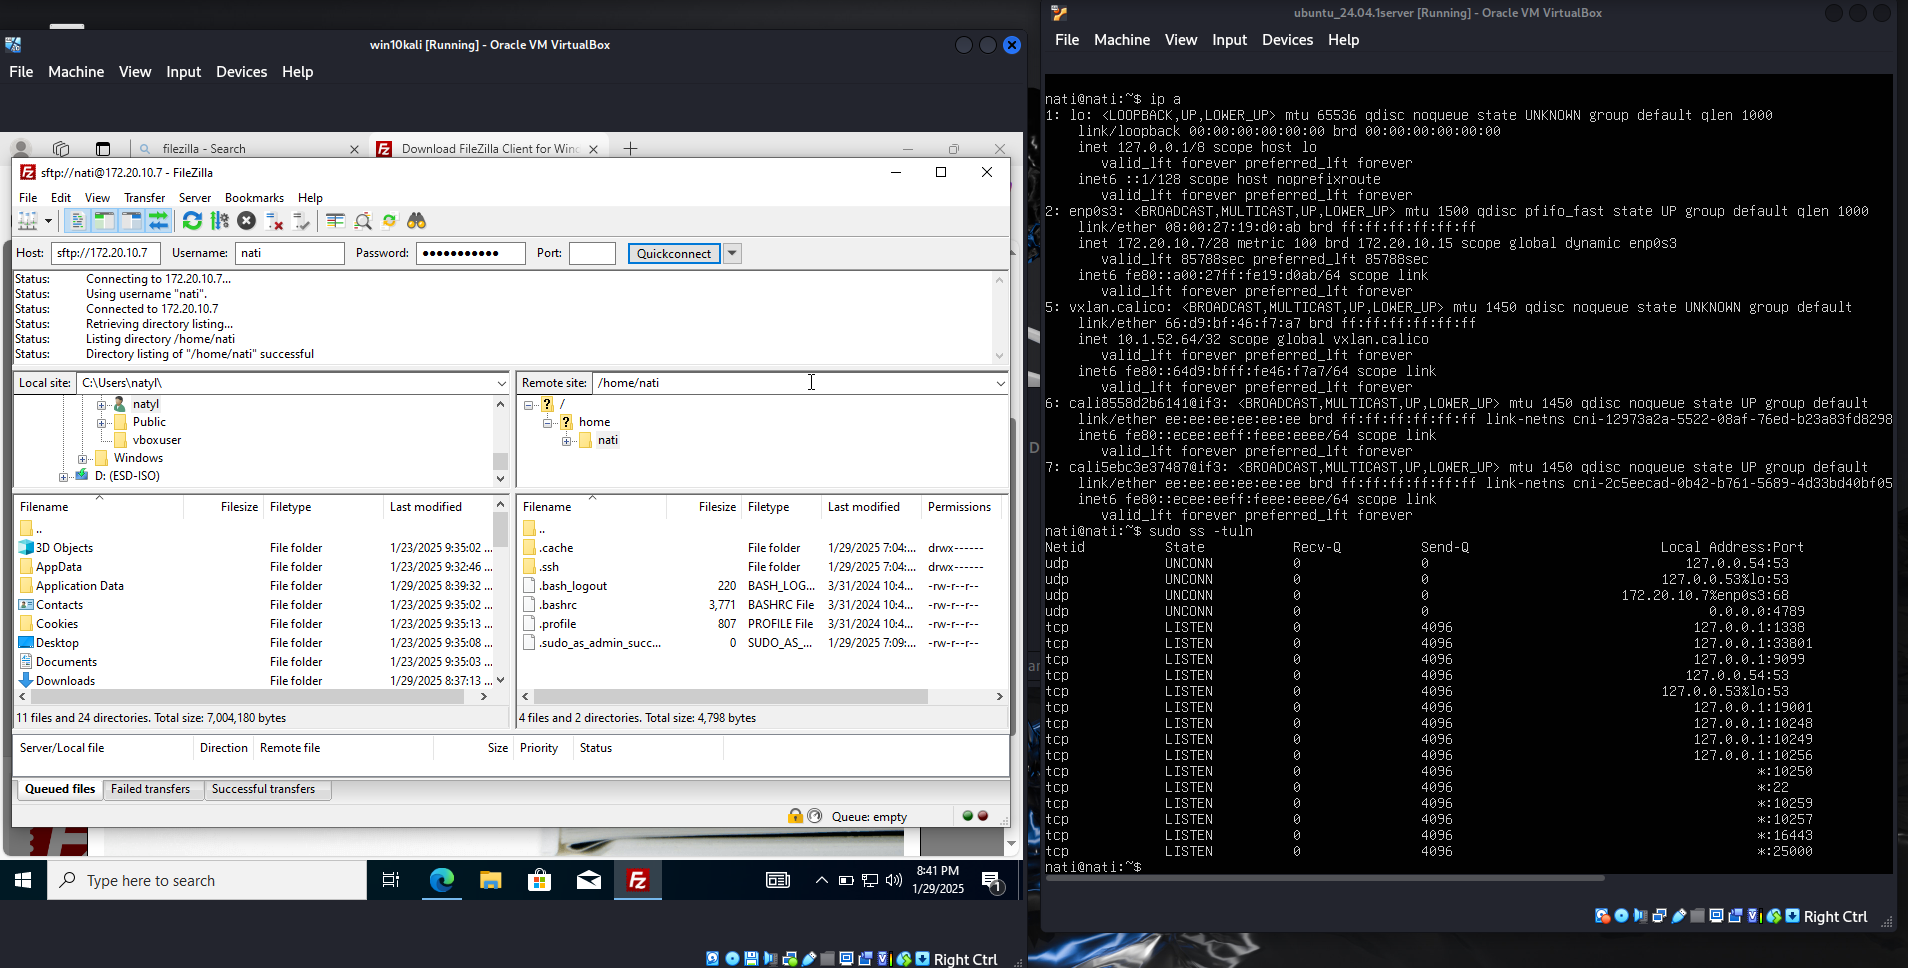
Task: Cancel current operation black X icon
Action: coord(246,221)
